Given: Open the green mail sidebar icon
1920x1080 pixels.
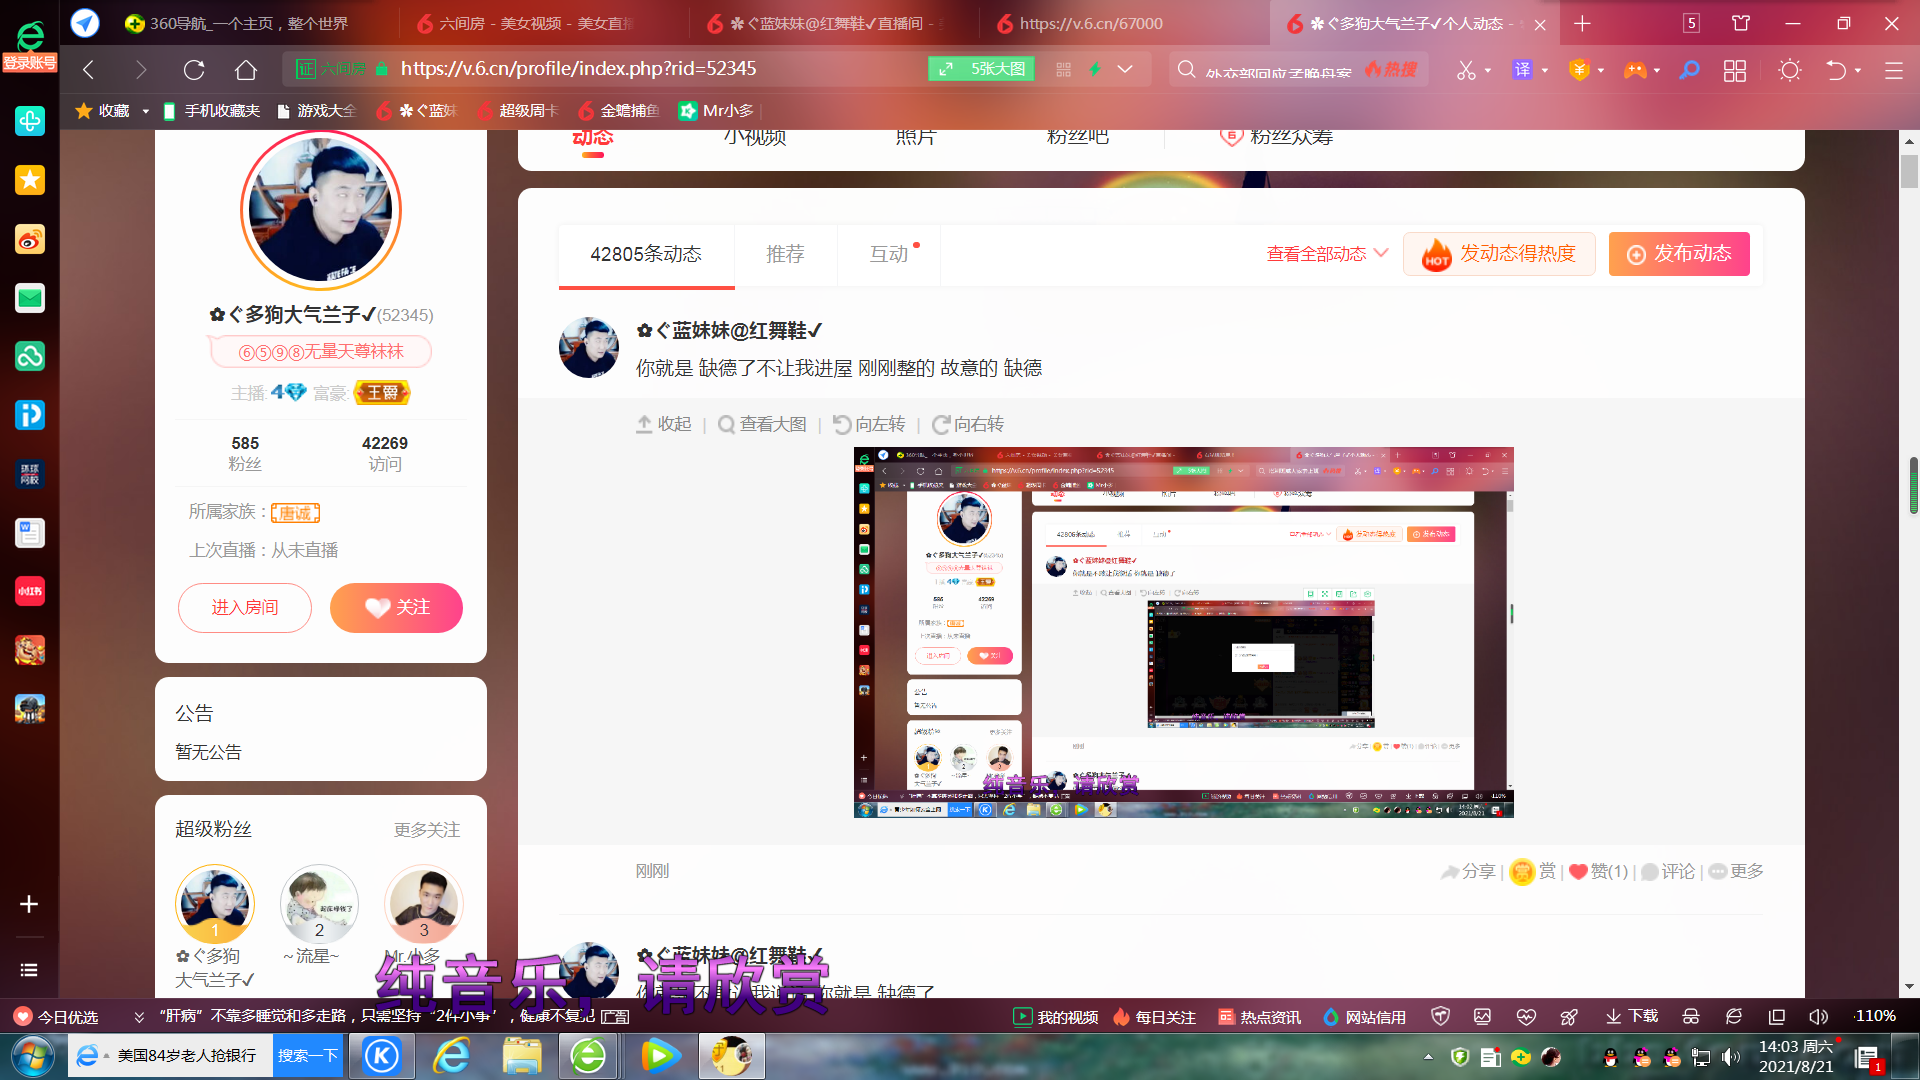Looking at the screenshot, I should (30, 298).
